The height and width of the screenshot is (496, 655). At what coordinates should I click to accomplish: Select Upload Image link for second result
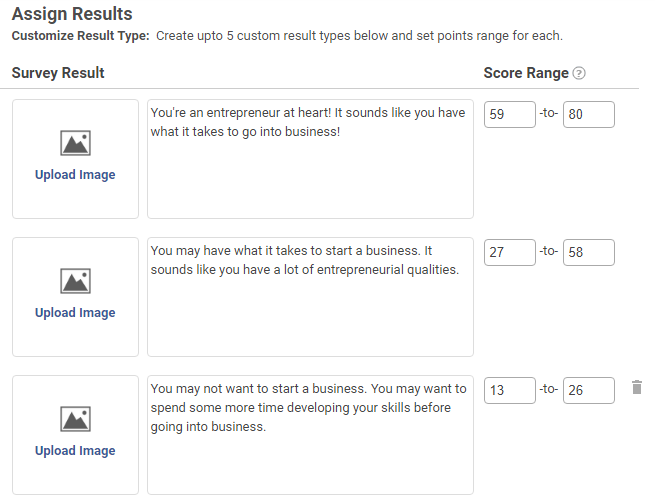75,313
